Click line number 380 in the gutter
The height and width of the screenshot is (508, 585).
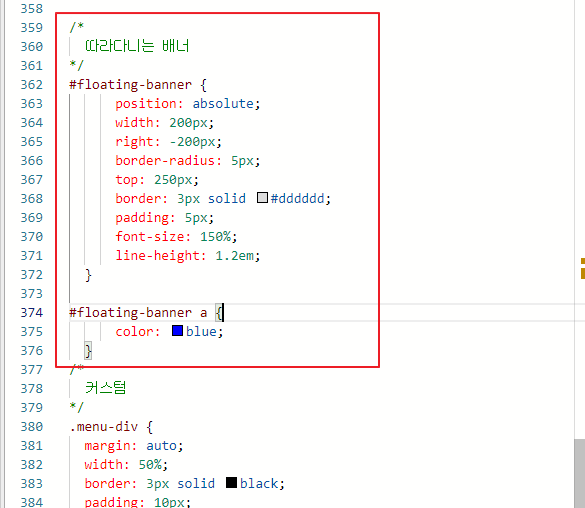32,427
